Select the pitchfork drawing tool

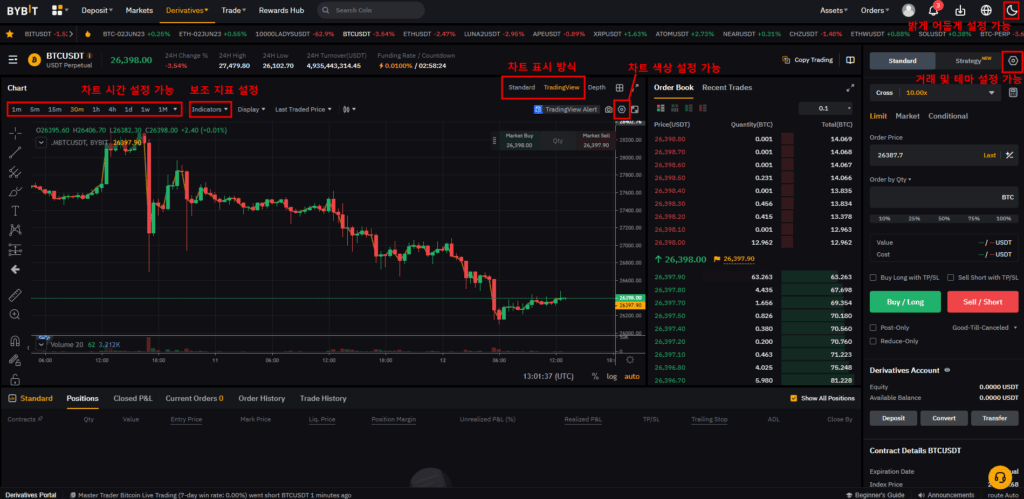(15, 172)
